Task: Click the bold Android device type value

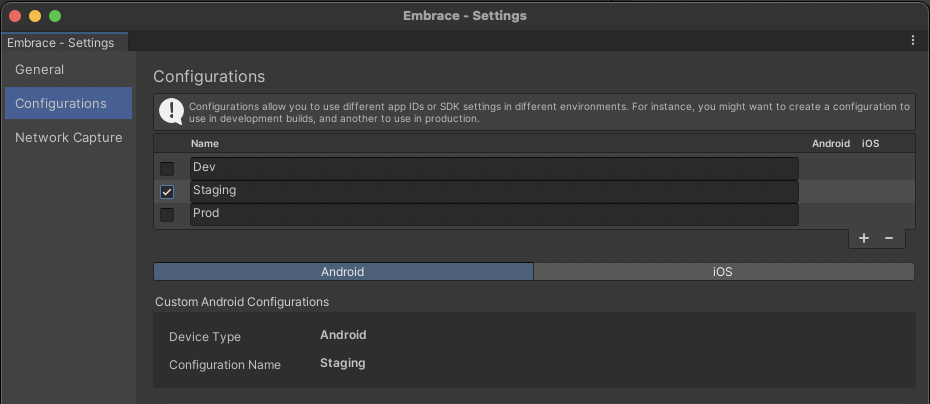Action: click(x=343, y=335)
